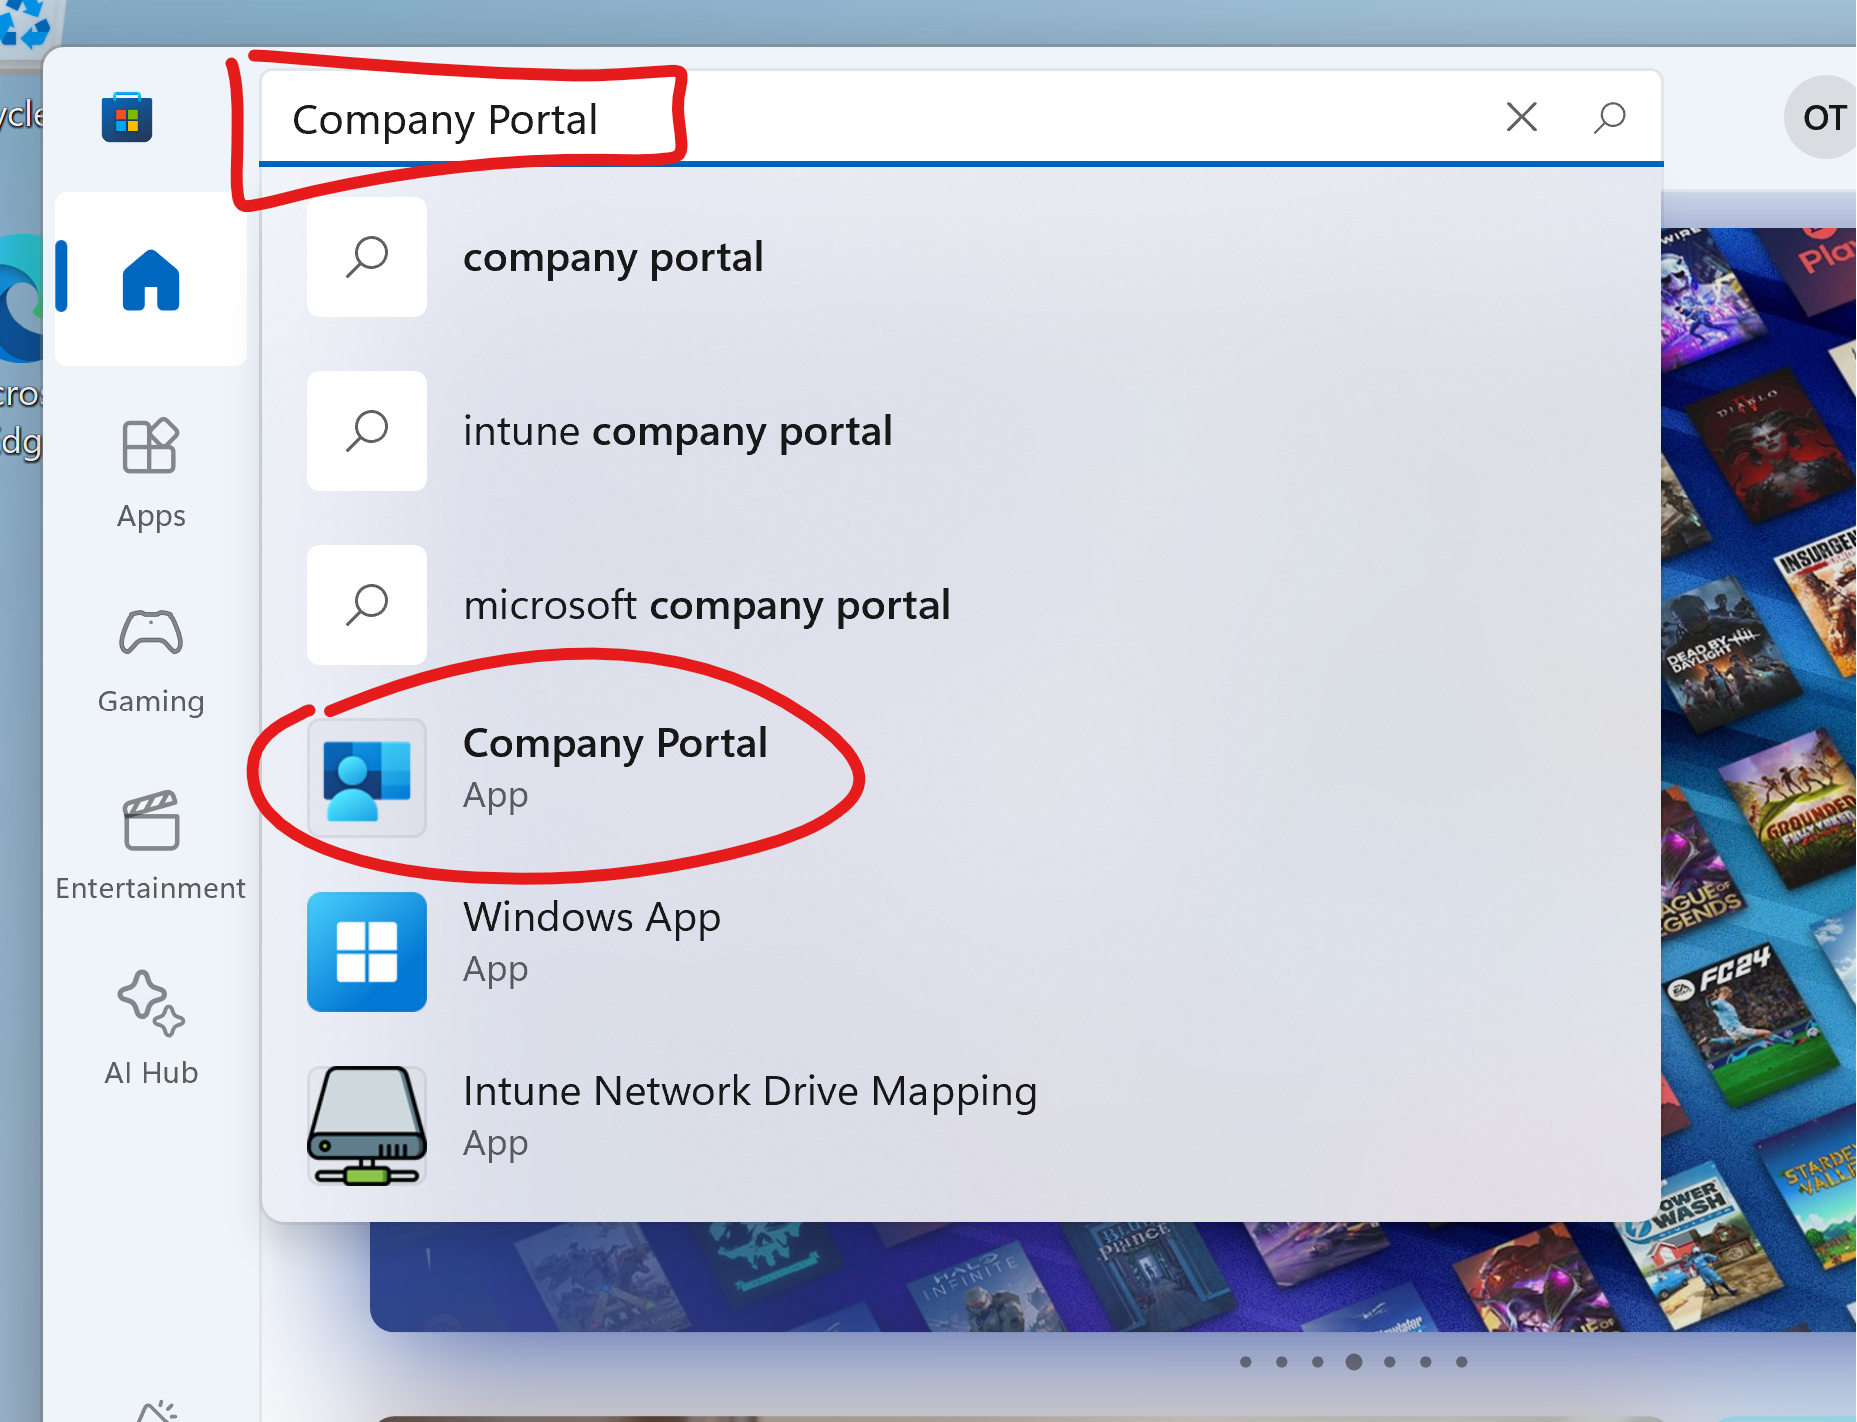This screenshot has width=1857, height=1422.
Task: Click the Microsoft Store logo icon
Action: 127,118
